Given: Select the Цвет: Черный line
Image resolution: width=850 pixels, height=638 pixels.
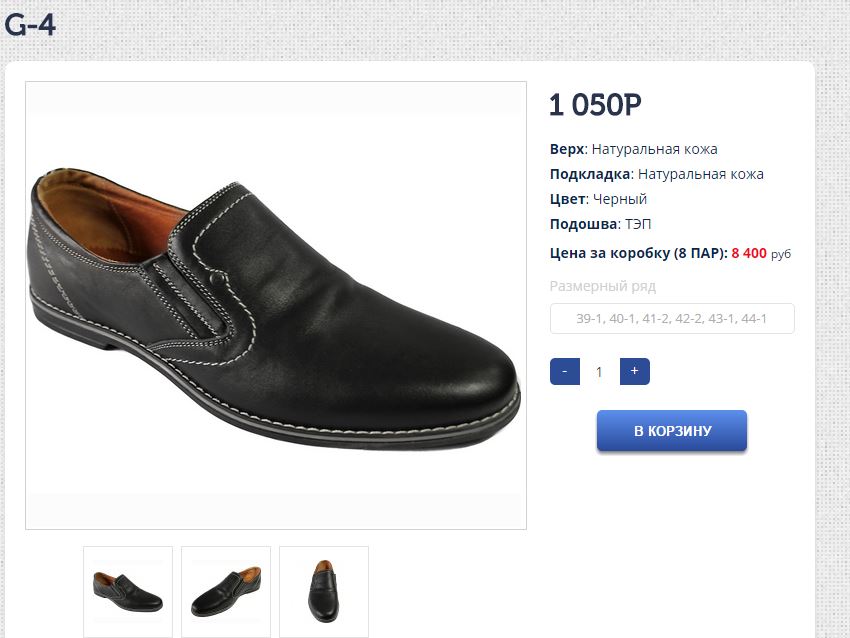Looking at the screenshot, I should [x=600, y=199].
